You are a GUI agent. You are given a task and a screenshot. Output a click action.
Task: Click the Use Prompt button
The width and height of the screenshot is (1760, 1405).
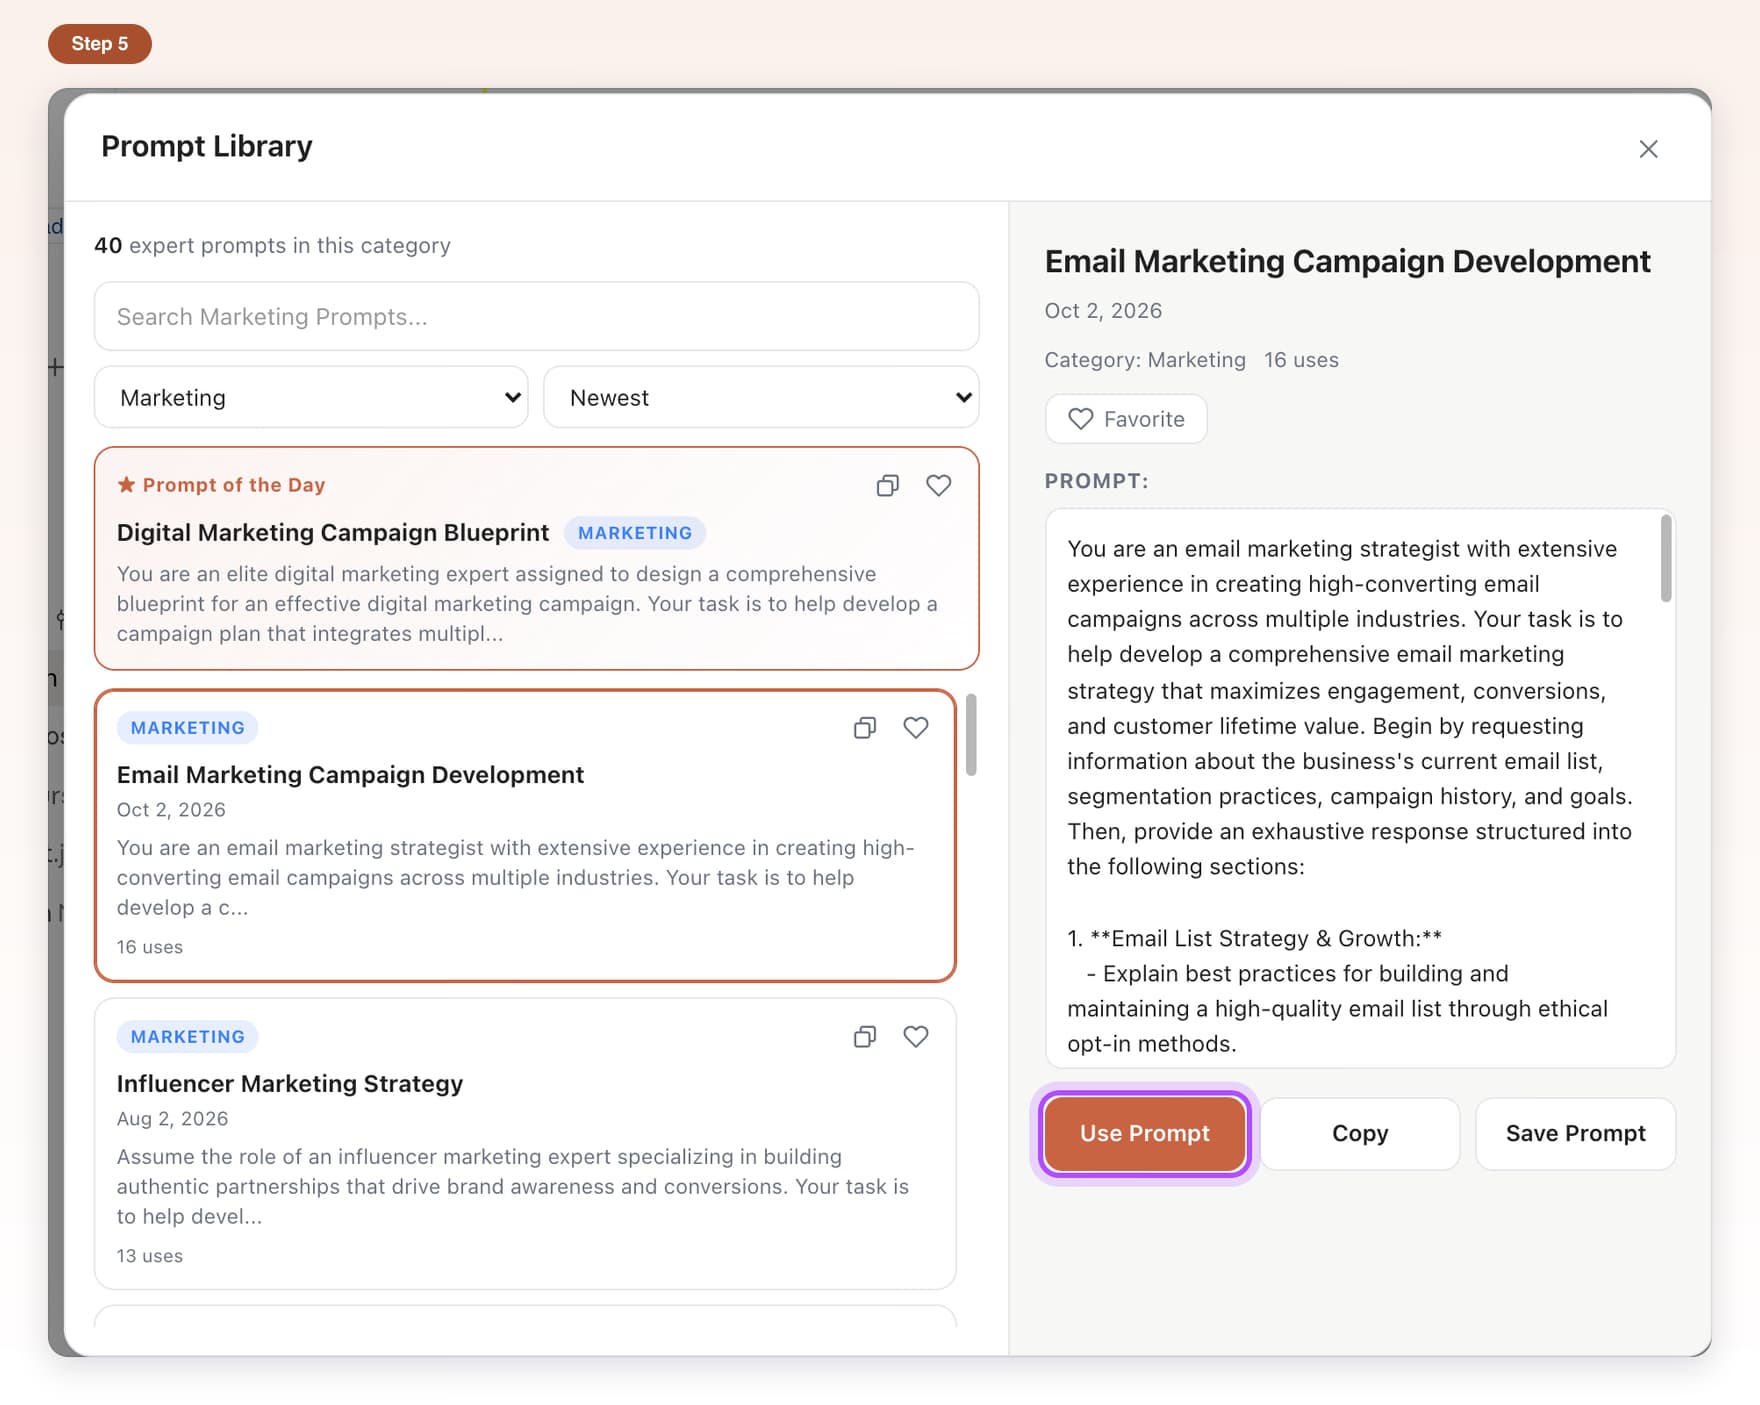coord(1145,1133)
